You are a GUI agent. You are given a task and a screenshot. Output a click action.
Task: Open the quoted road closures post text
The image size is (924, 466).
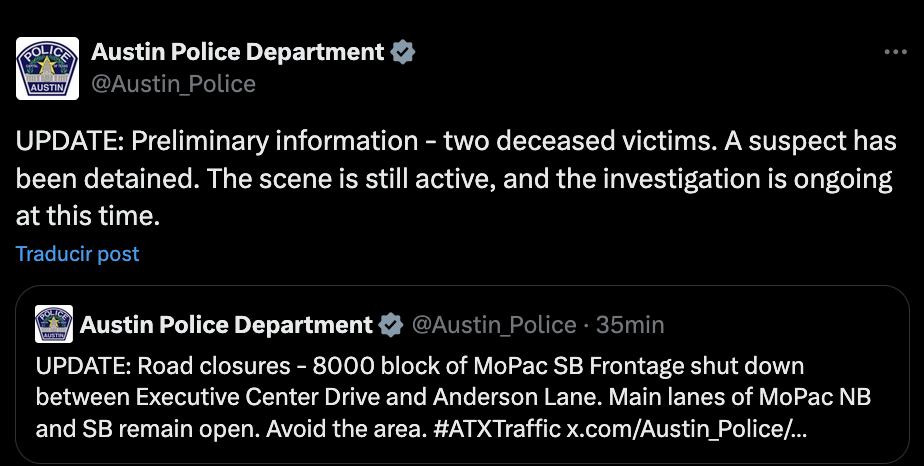pyautogui.click(x=453, y=397)
